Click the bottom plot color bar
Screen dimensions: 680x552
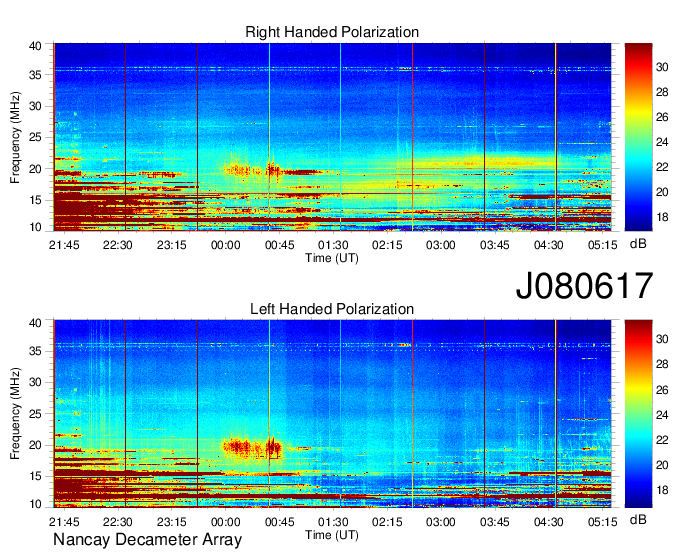click(x=638, y=414)
